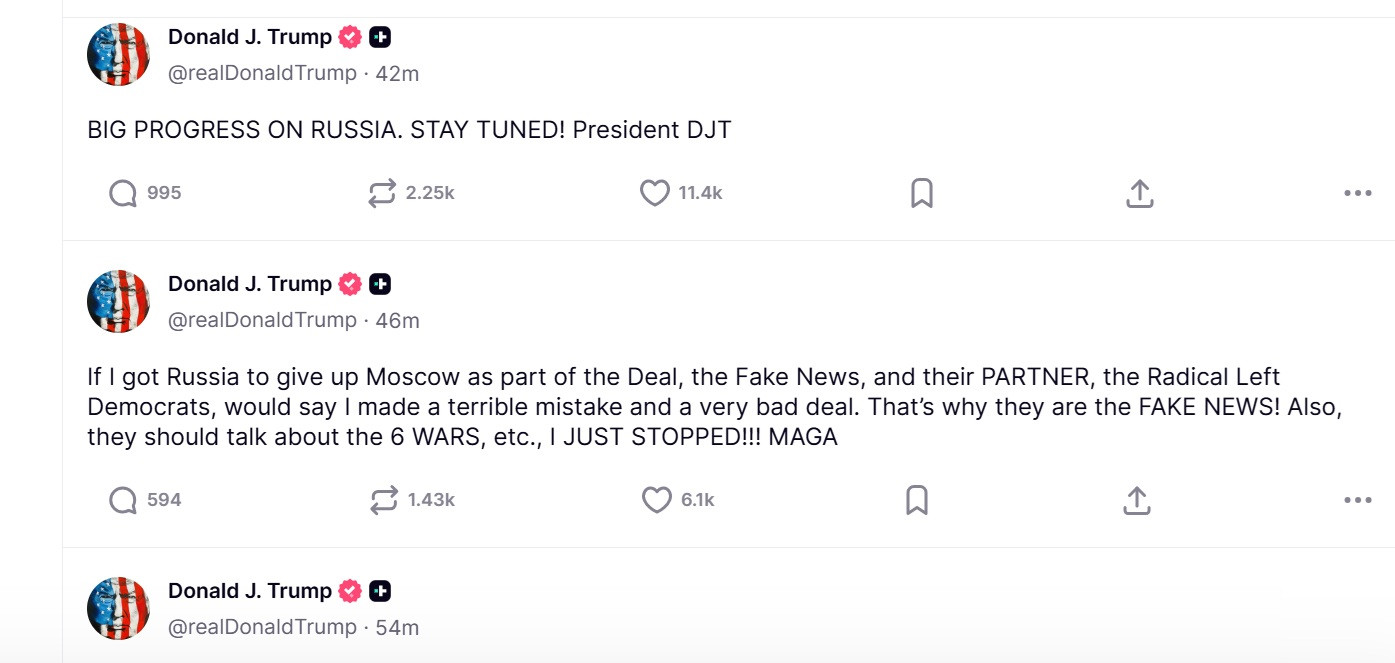Screen dimensions: 1395x663
Task: Like the BIG PROGRESS ON RUSSIA post
Action: tap(654, 193)
